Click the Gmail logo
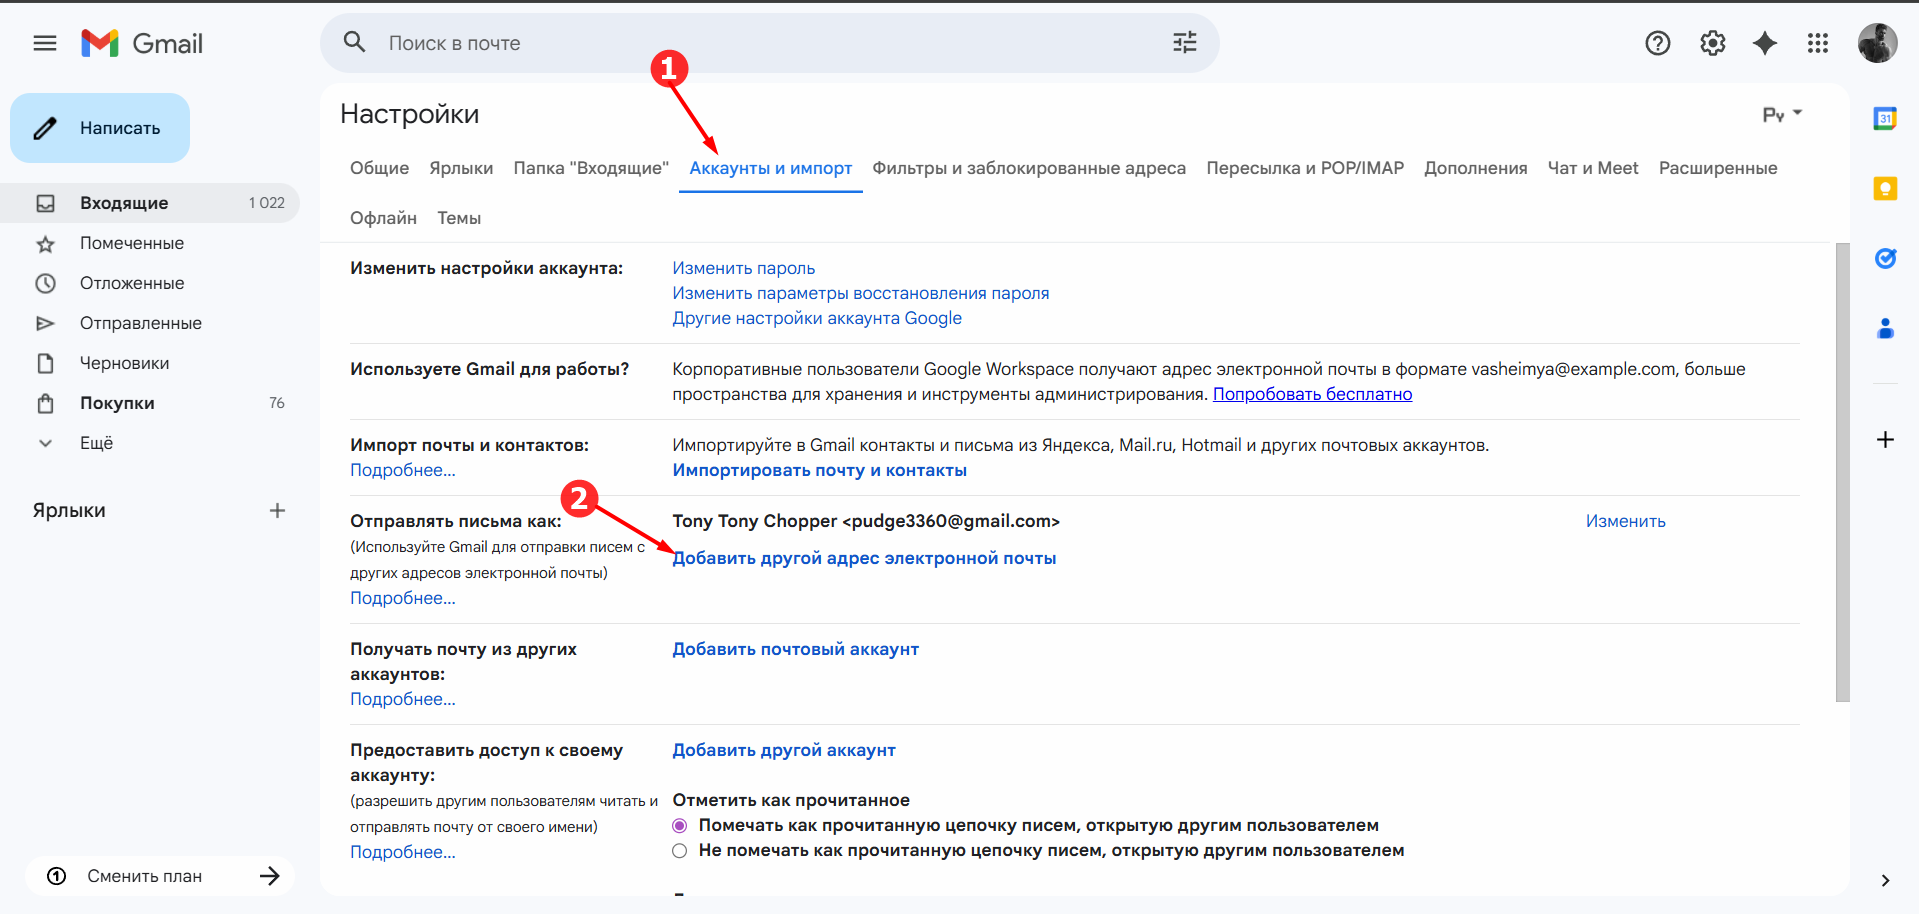 point(142,43)
